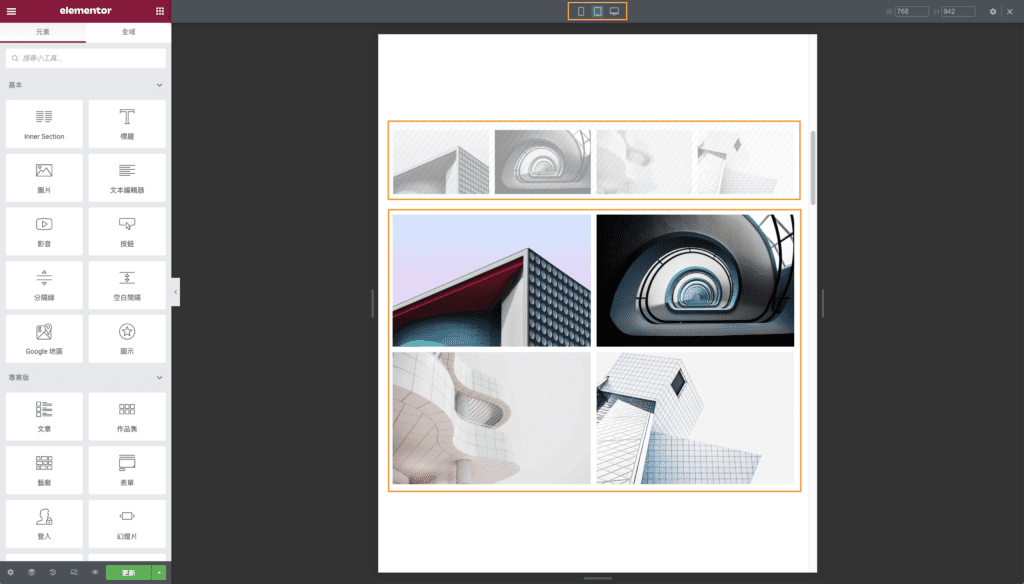Image resolution: width=1024 pixels, height=584 pixels.
Task: Collapse the 基本 widget category
Action: (159, 85)
